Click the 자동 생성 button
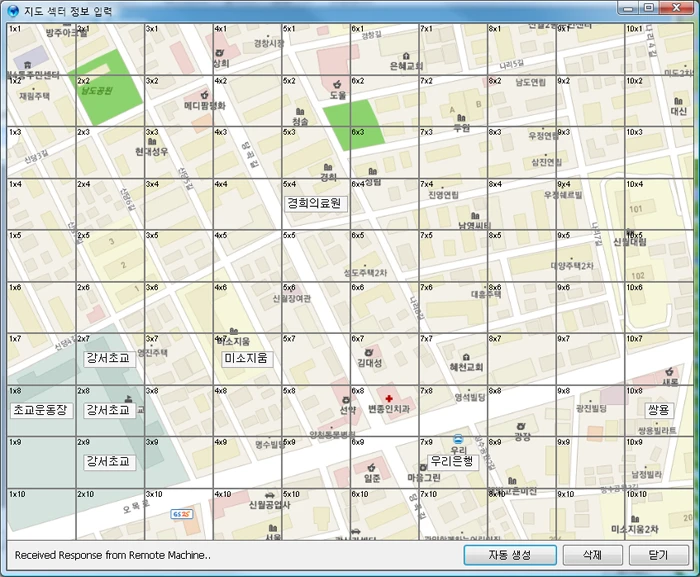This screenshot has height=577, width=700. click(510, 555)
